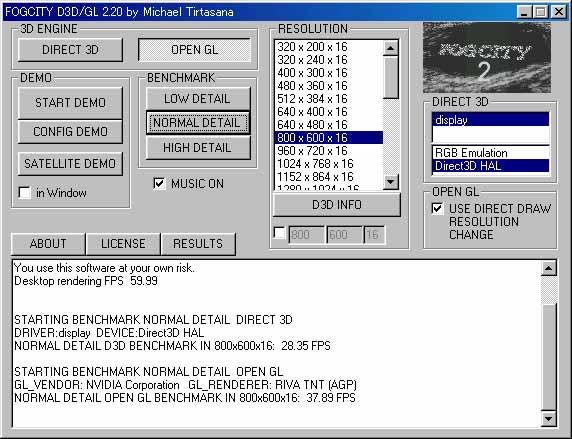Open CONFIG DEMO settings
This screenshot has height=439, width=572.
pyautogui.click(x=70, y=131)
